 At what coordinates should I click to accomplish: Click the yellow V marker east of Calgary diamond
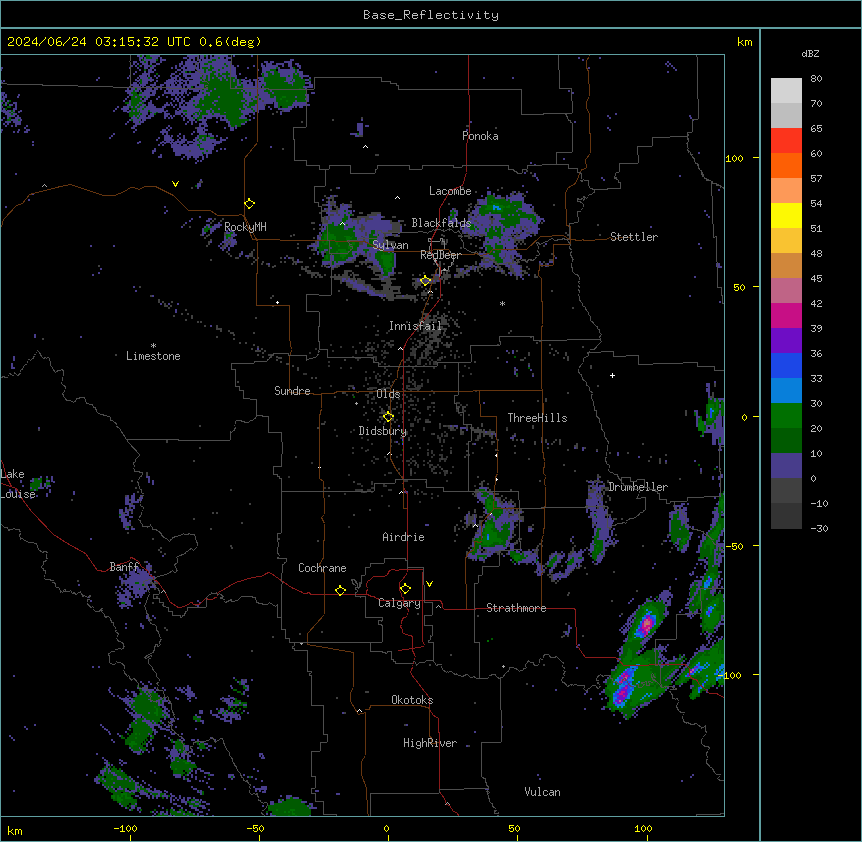click(429, 584)
